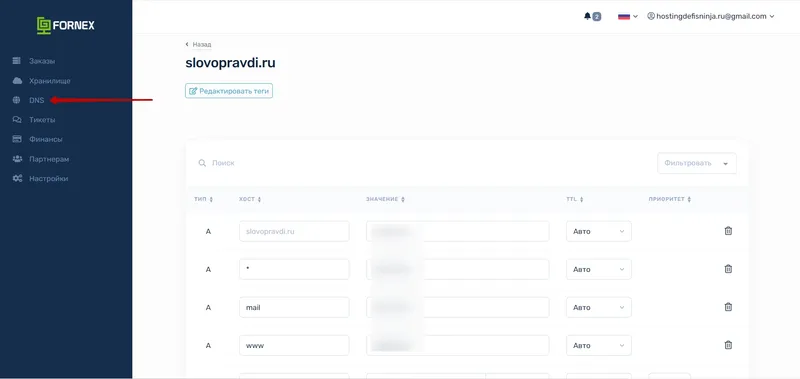Delete the slovopravdi.ru A record

point(728,231)
